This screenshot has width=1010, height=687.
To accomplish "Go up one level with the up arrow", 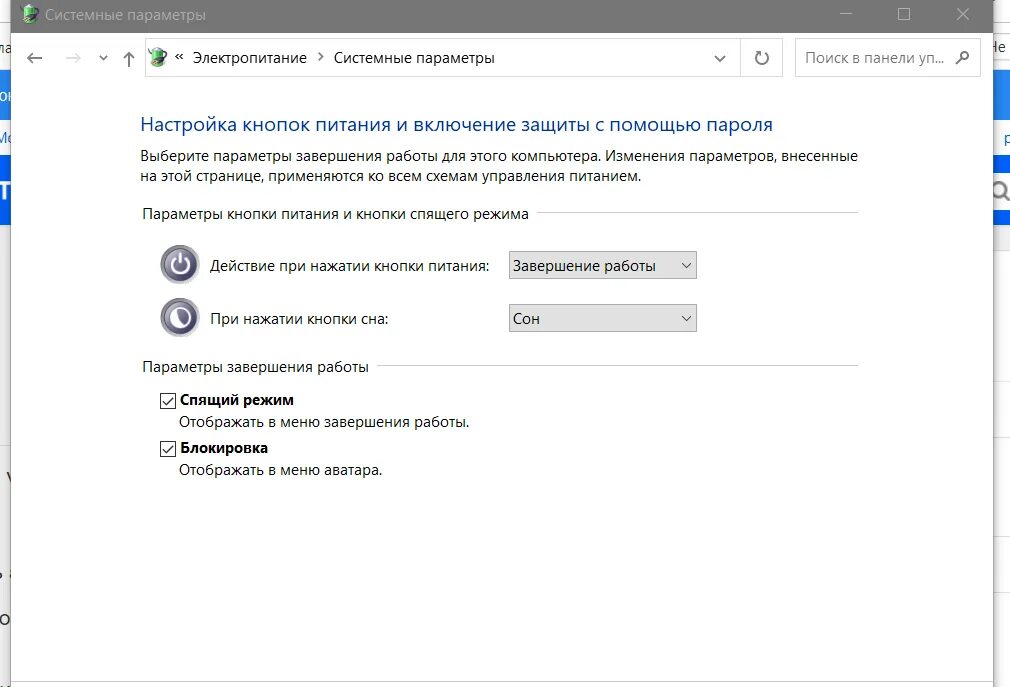I will pyautogui.click(x=128, y=58).
